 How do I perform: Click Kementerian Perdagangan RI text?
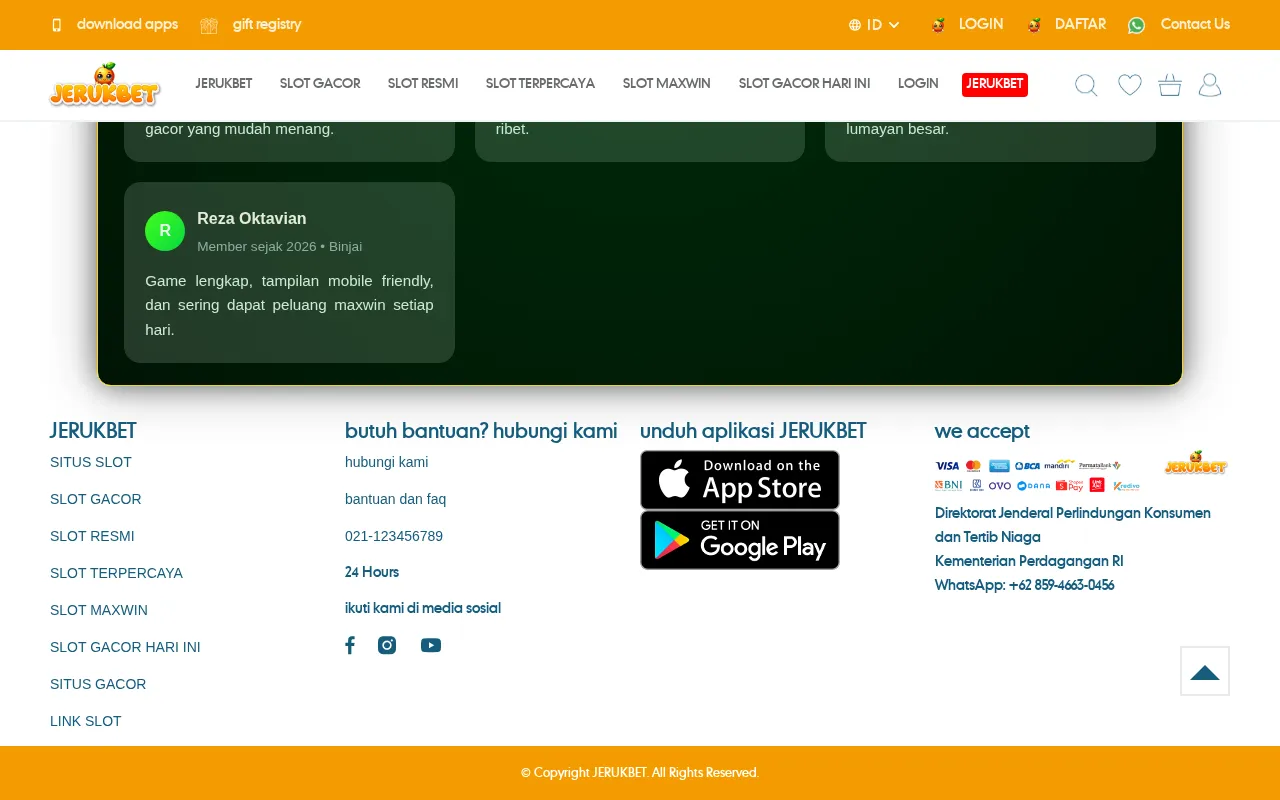coord(1029,561)
